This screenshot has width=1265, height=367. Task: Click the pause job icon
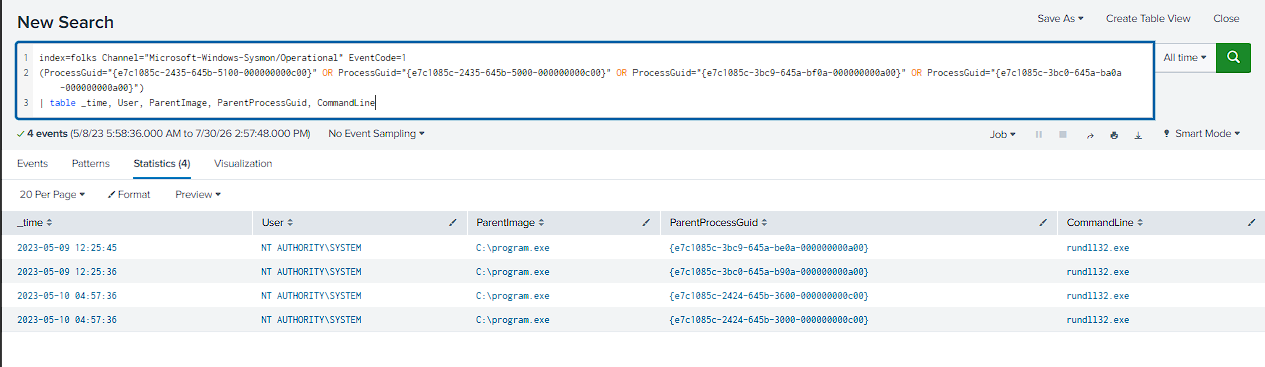coord(1039,134)
